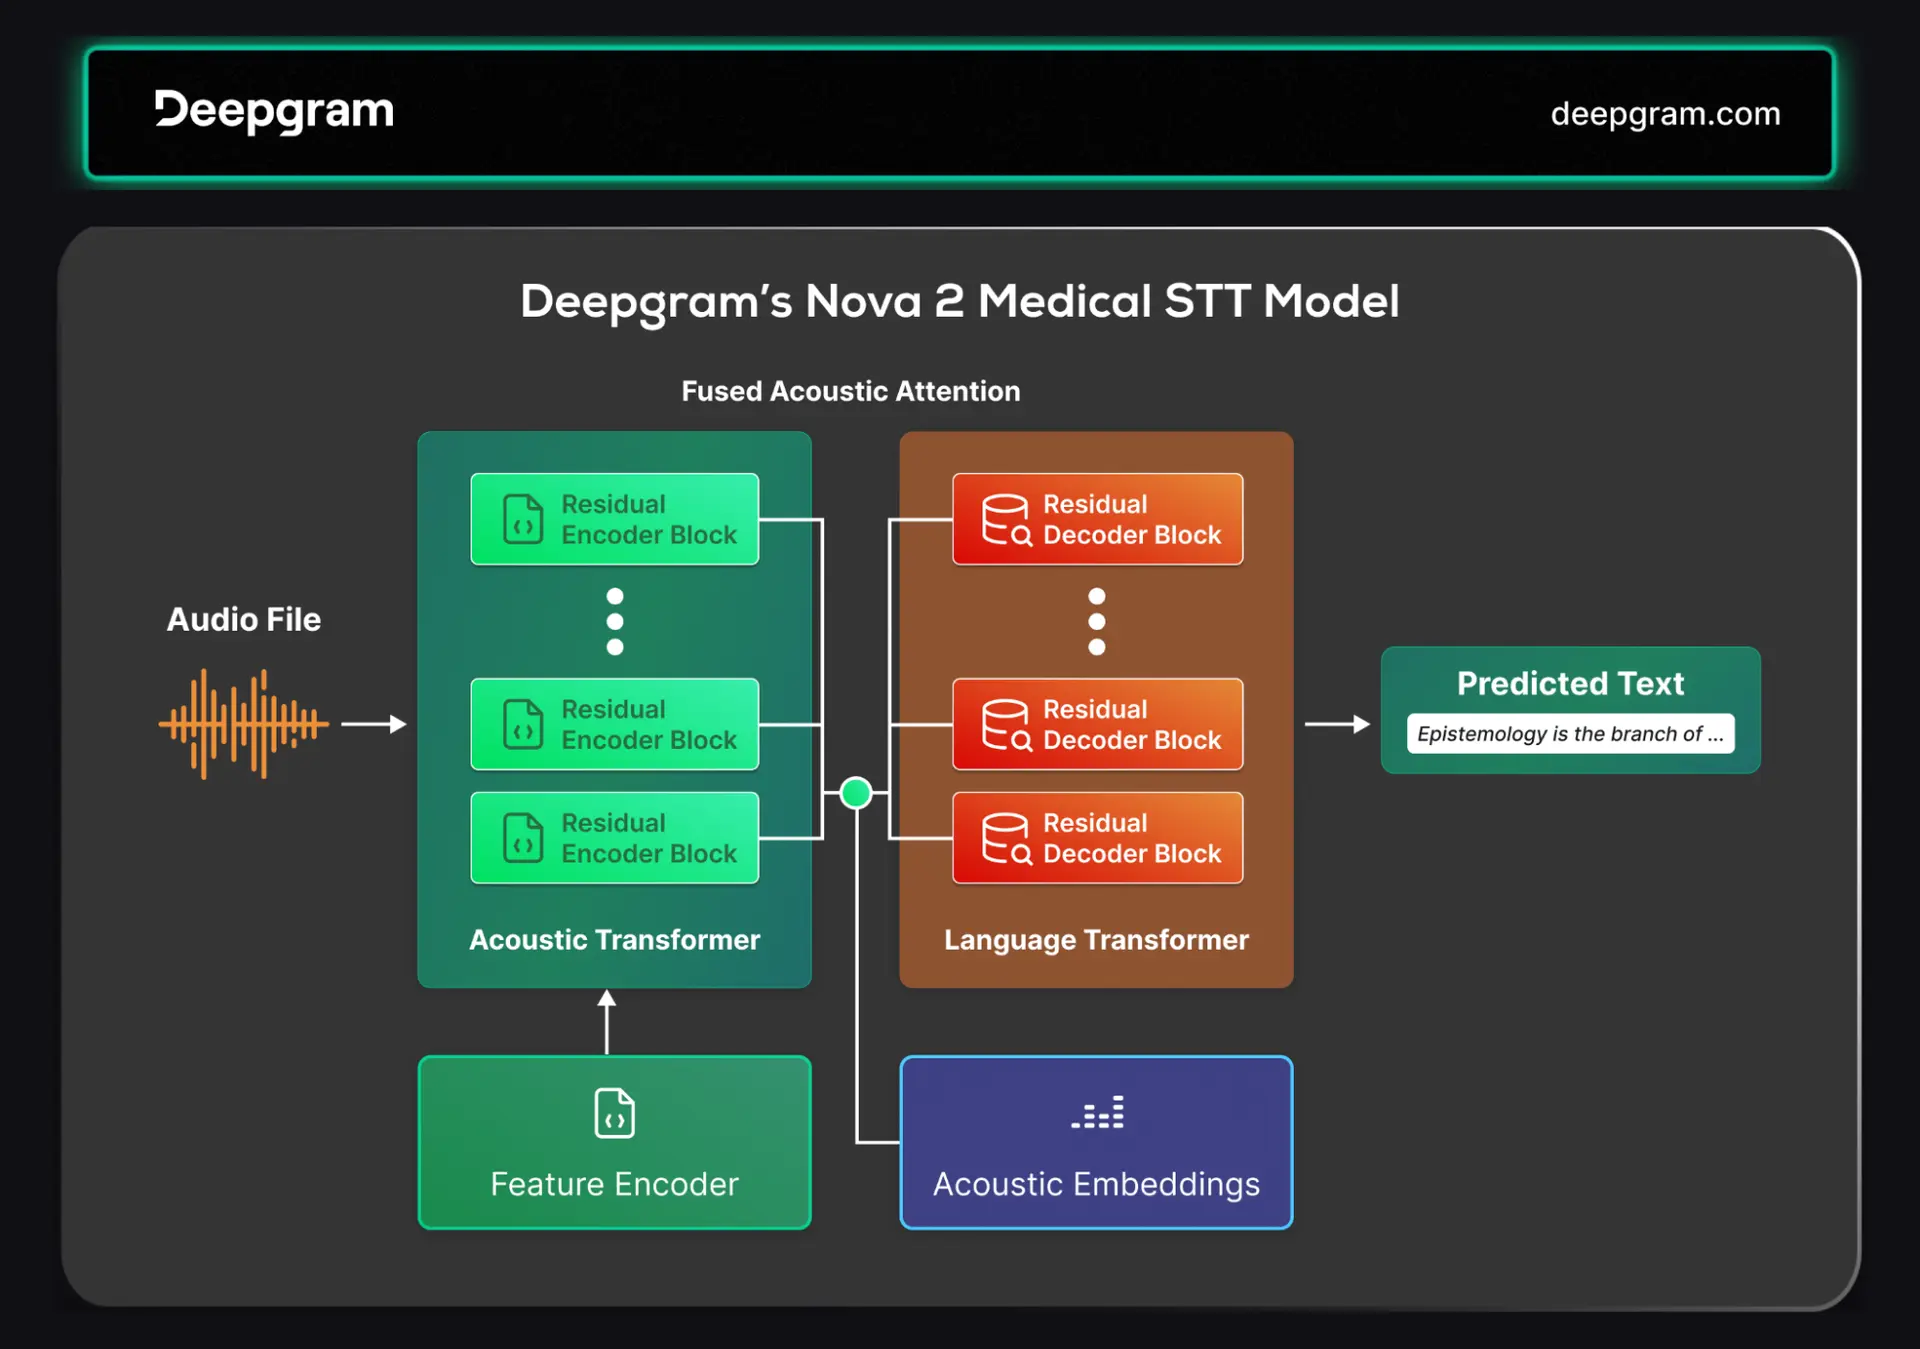Open the deepgram.com link in the header

click(x=1665, y=113)
